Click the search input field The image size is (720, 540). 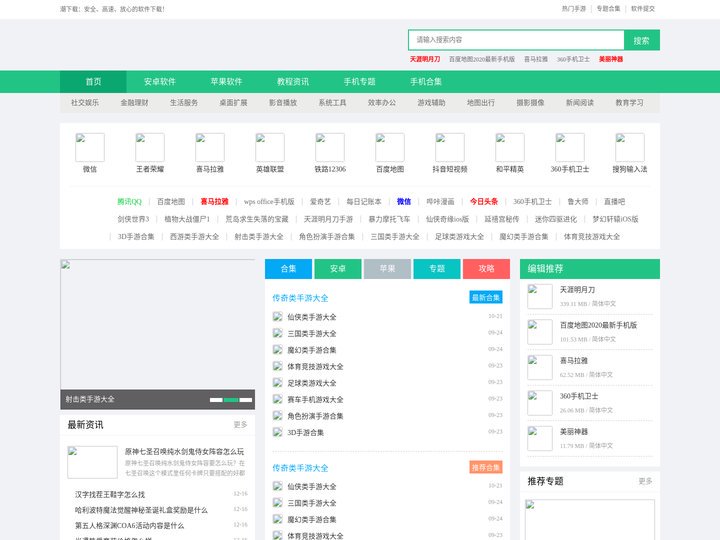point(516,40)
